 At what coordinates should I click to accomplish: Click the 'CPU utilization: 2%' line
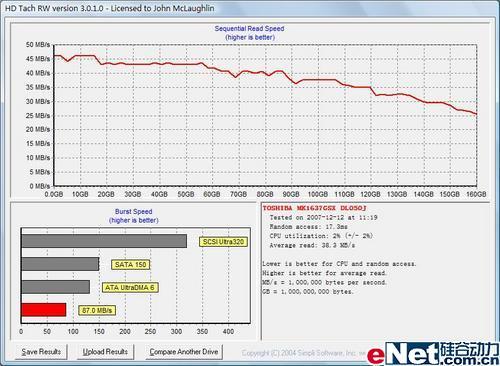coord(321,236)
